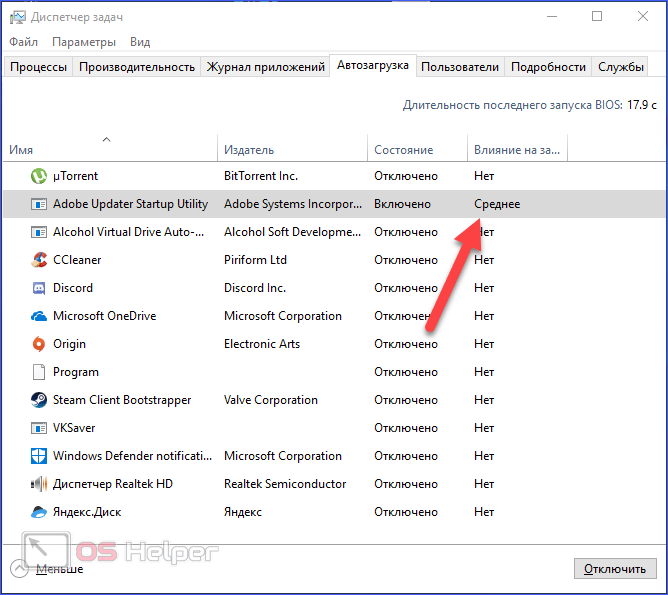668x595 pixels.
Task: Switch to the Службы tab
Action: (620, 67)
